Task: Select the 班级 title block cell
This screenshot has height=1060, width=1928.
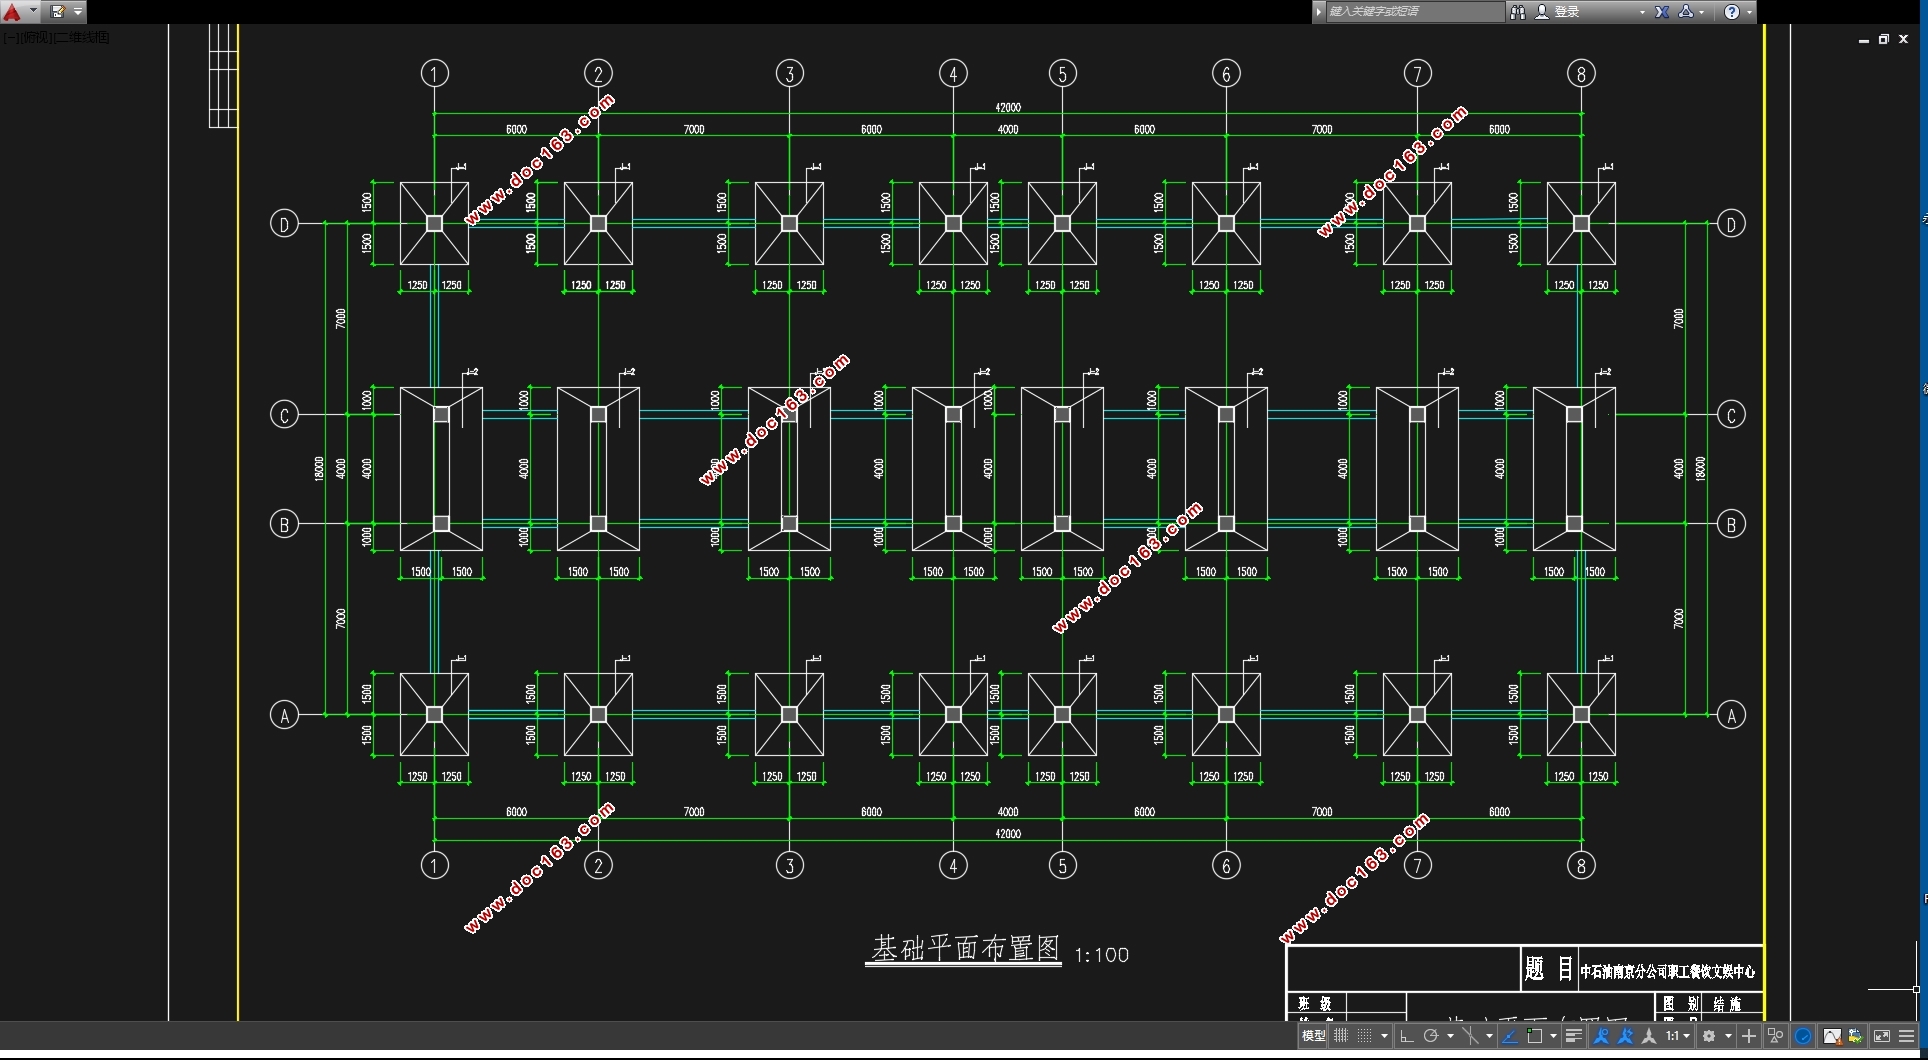Action: click(1315, 1003)
